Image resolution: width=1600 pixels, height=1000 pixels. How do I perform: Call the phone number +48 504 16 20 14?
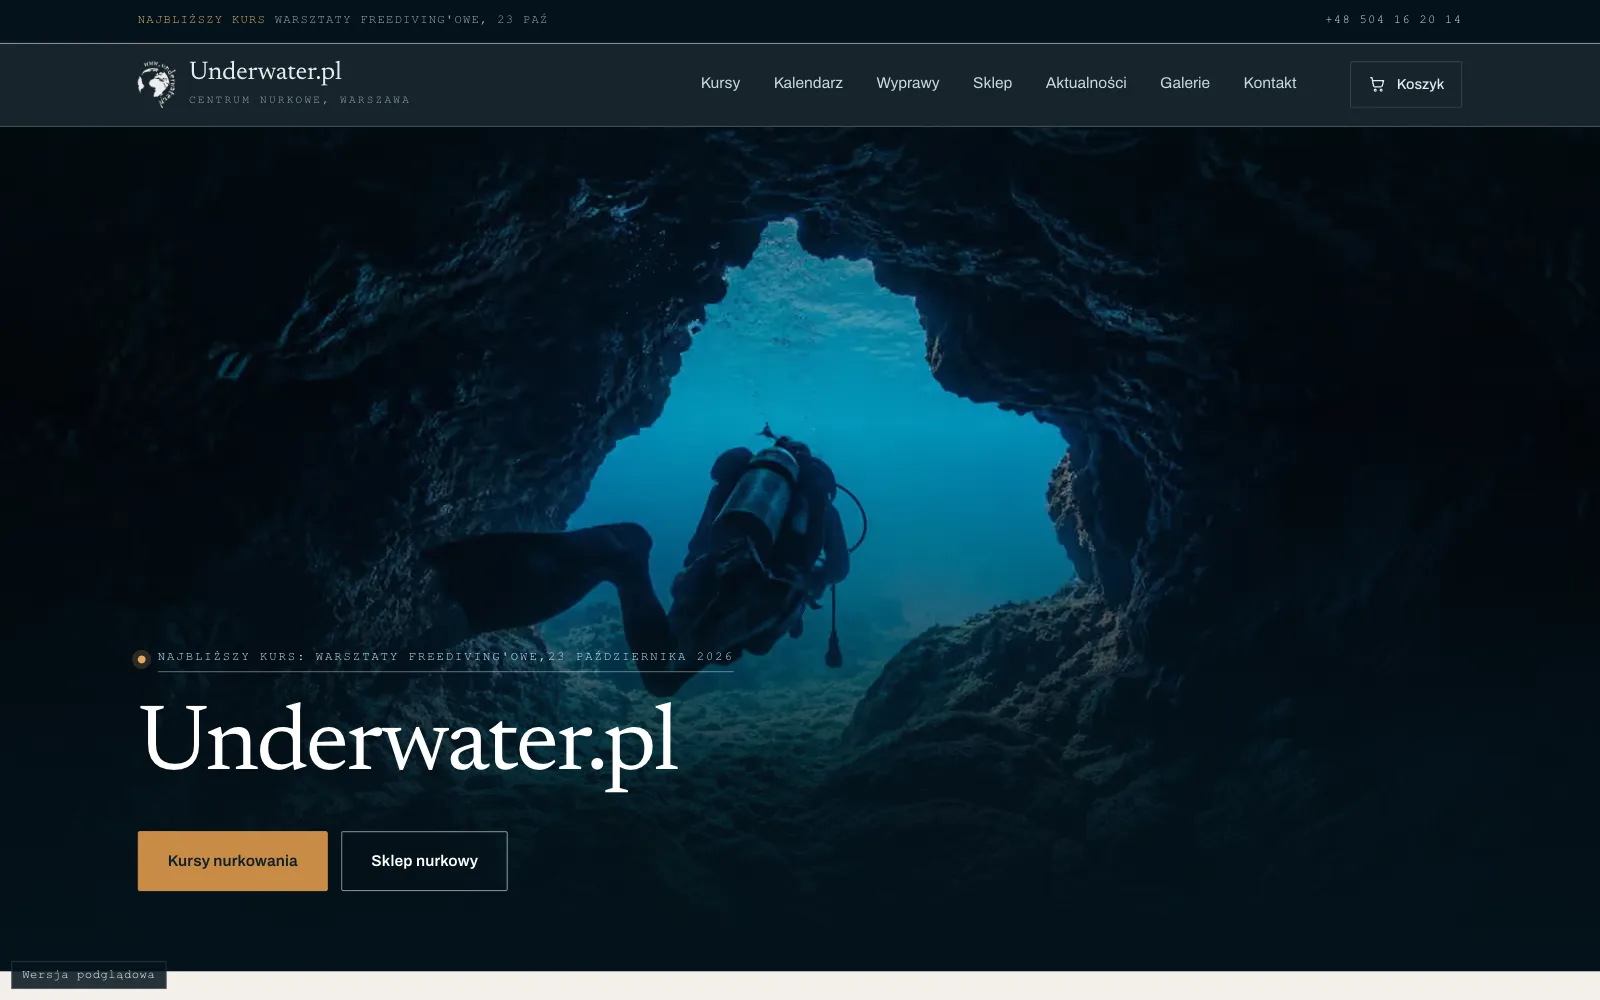click(1393, 20)
